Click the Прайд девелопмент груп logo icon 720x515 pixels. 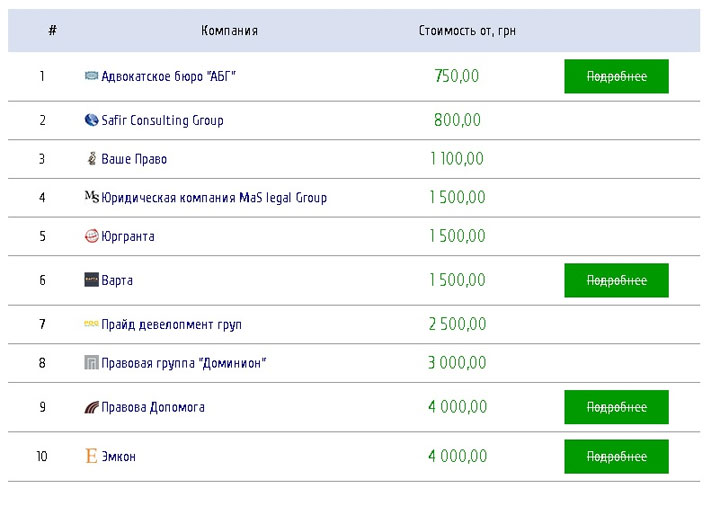91,325
